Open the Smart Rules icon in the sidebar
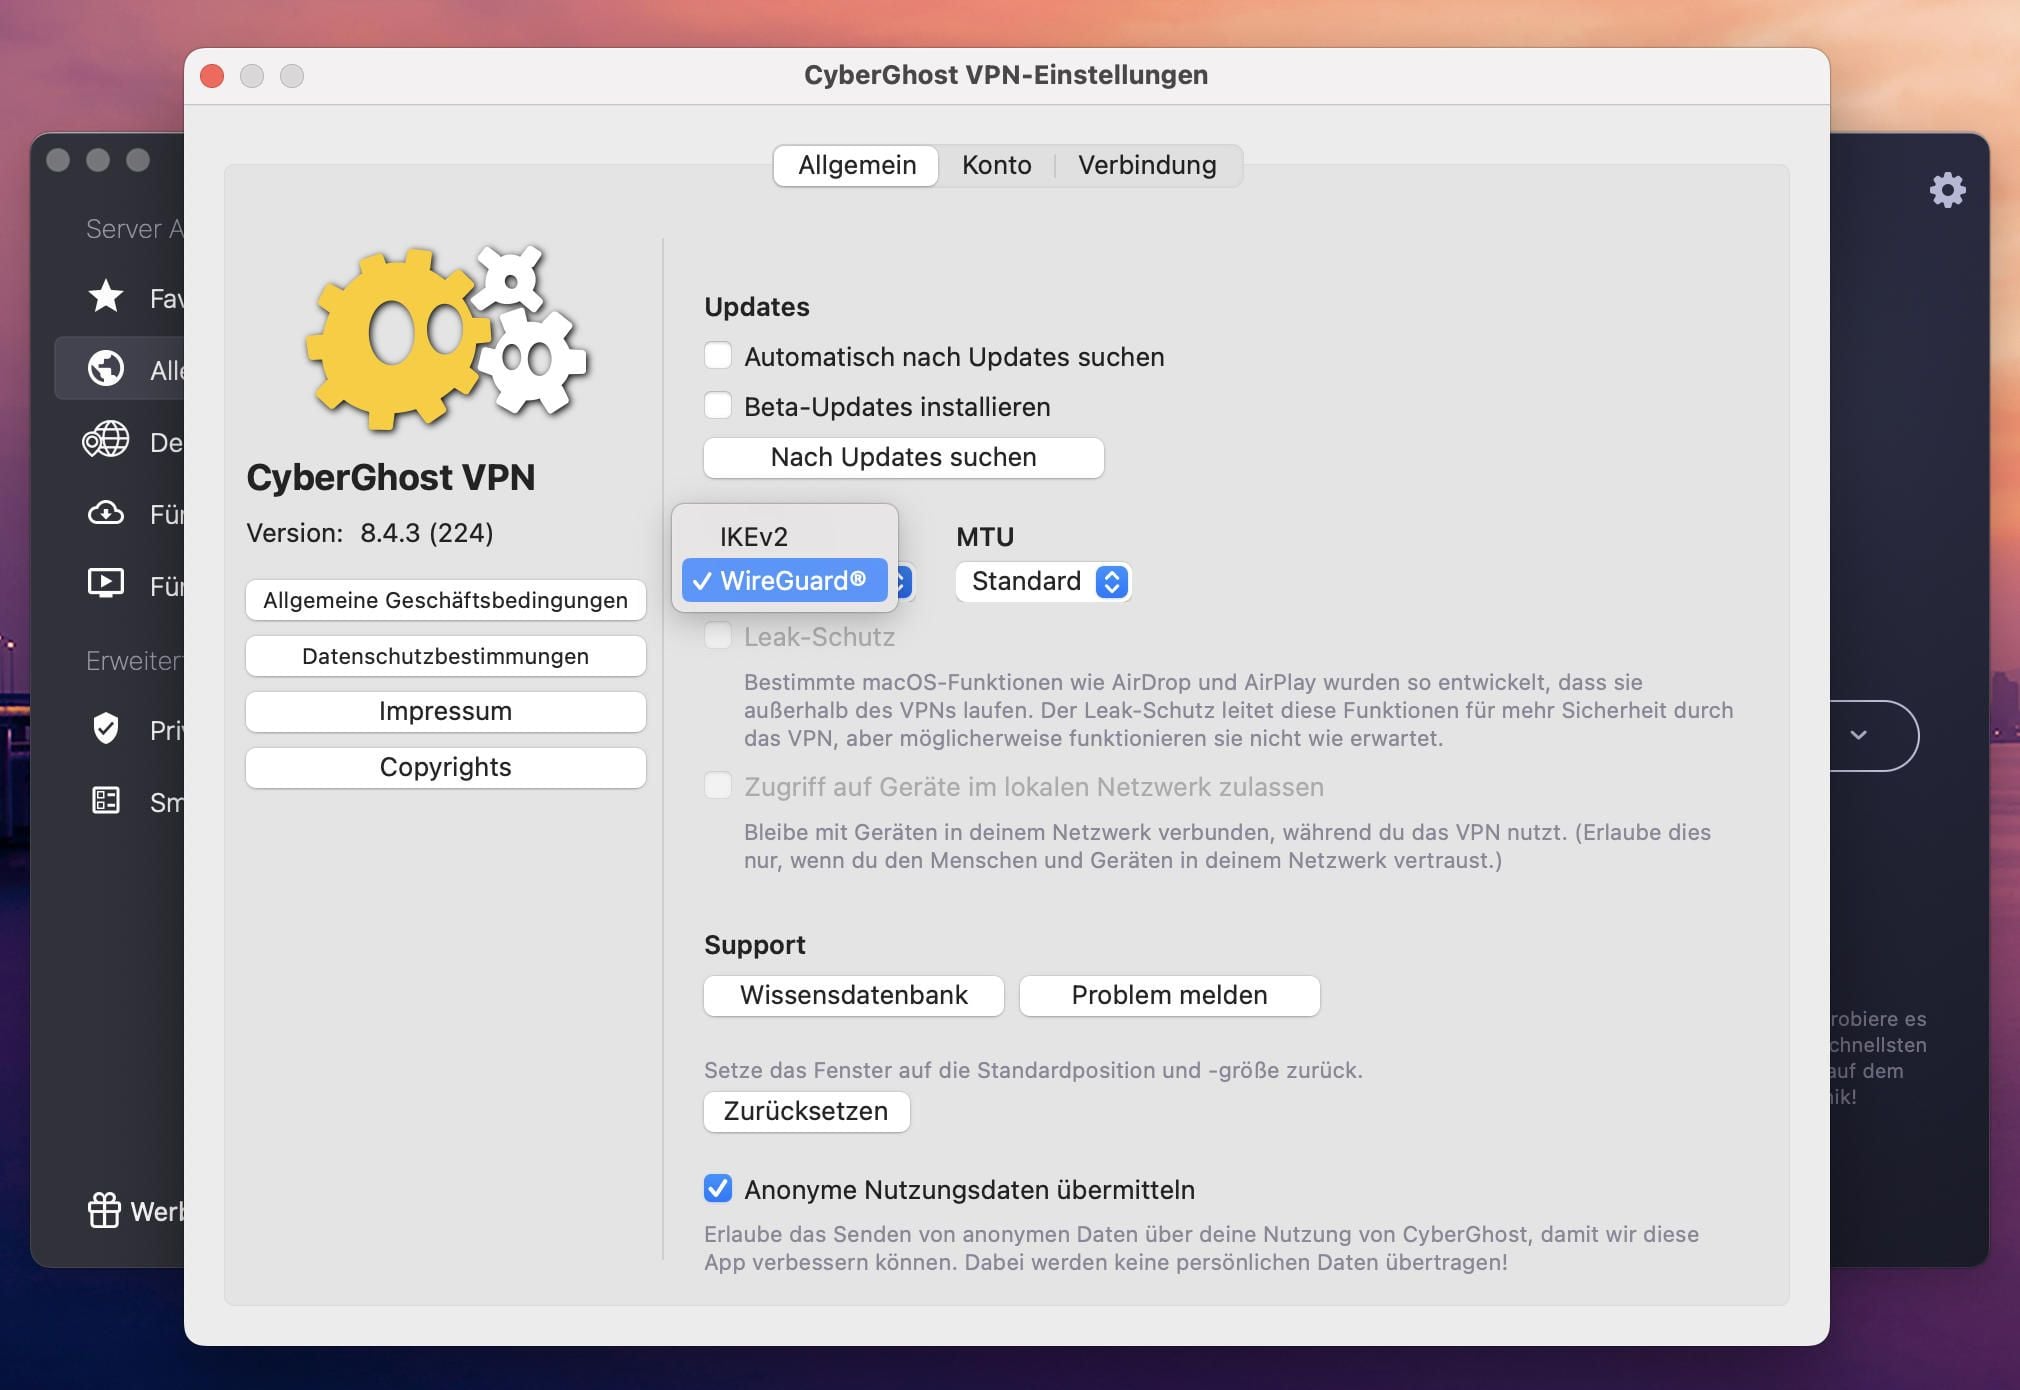The width and height of the screenshot is (2020, 1390). click(x=104, y=801)
